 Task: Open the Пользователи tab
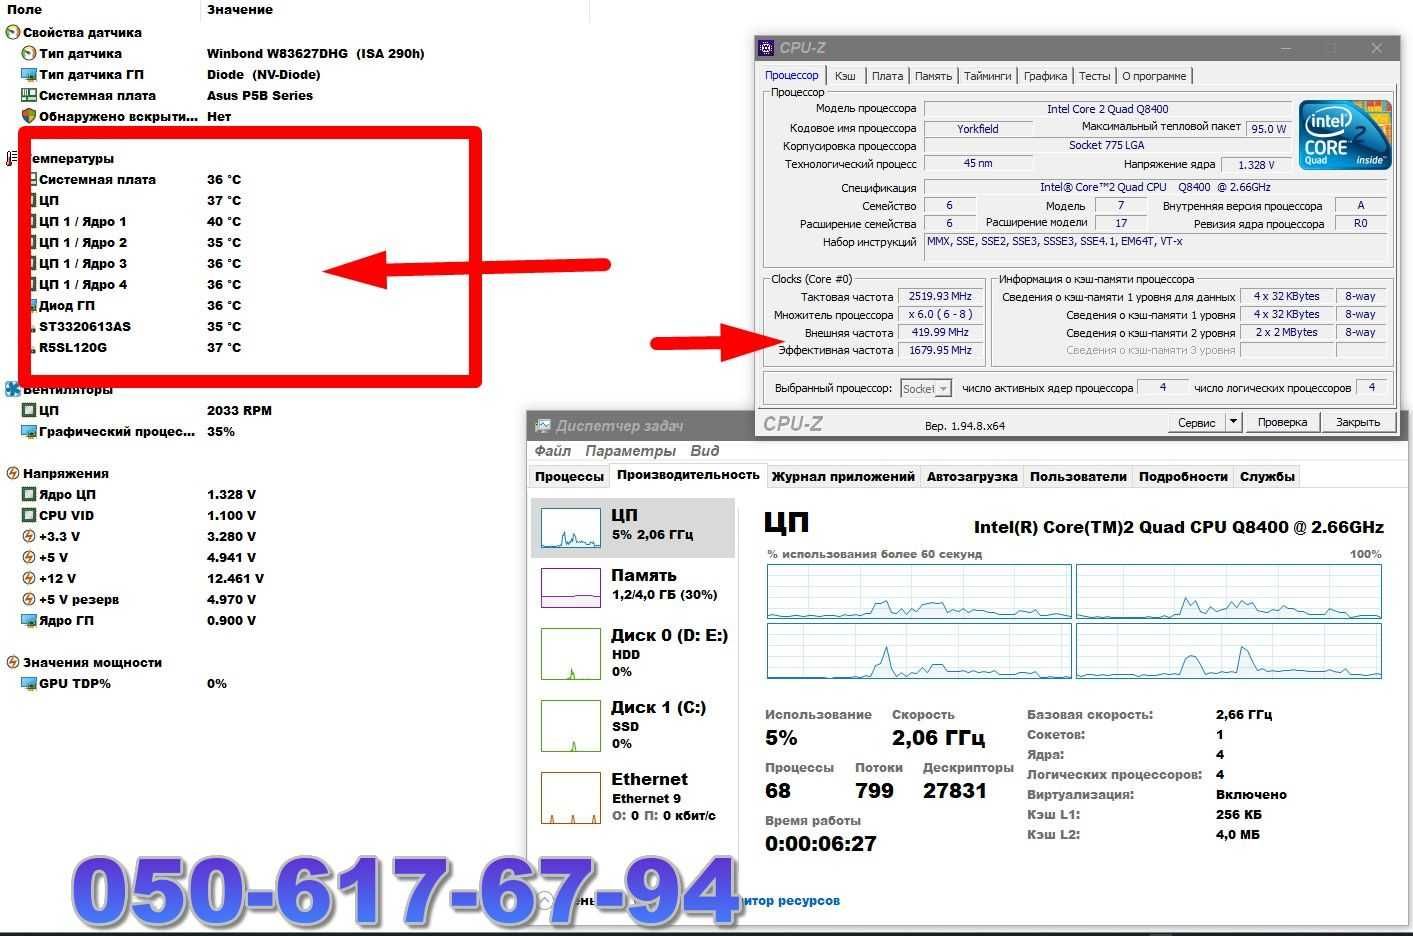coord(1078,477)
